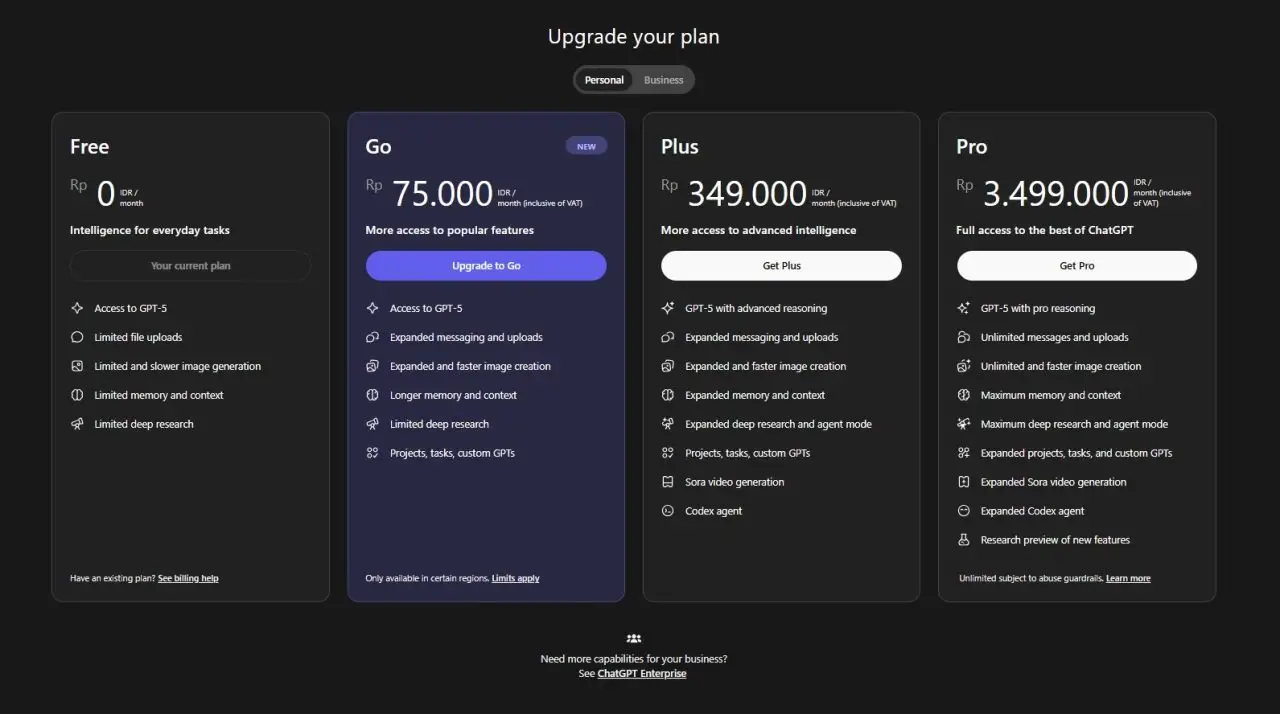Click the file uploads icon under Free plan
The height and width of the screenshot is (714, 1280).
click(x=76, y=337)
